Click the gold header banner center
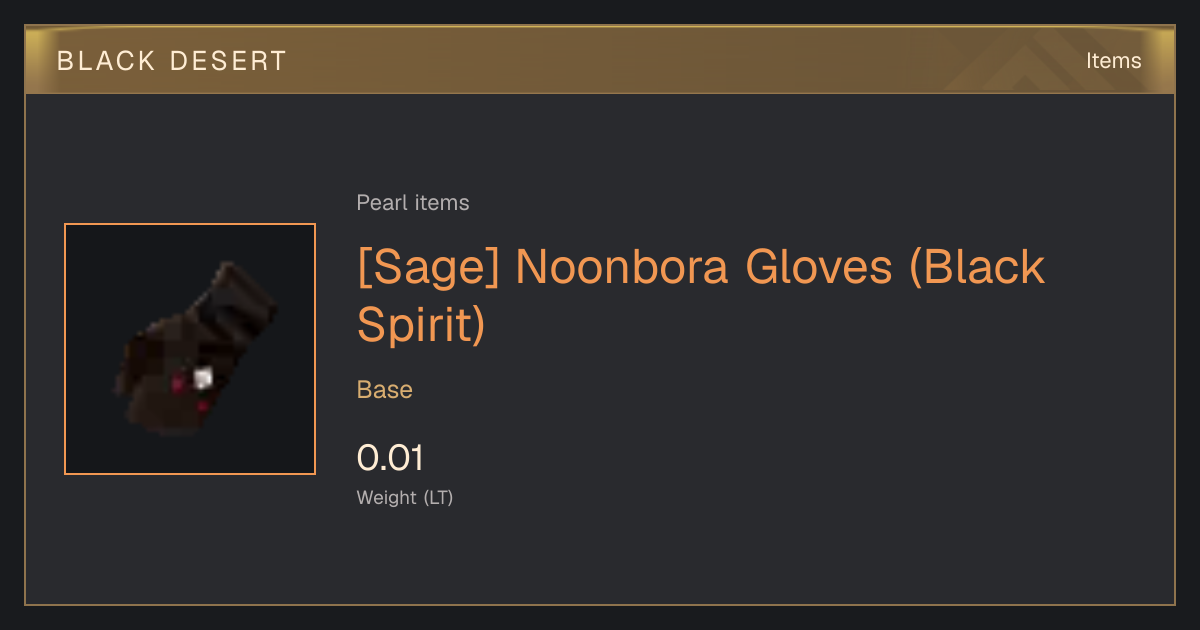Image resolution: width=1200 pixels, height=630 pixels. point(600,61)
